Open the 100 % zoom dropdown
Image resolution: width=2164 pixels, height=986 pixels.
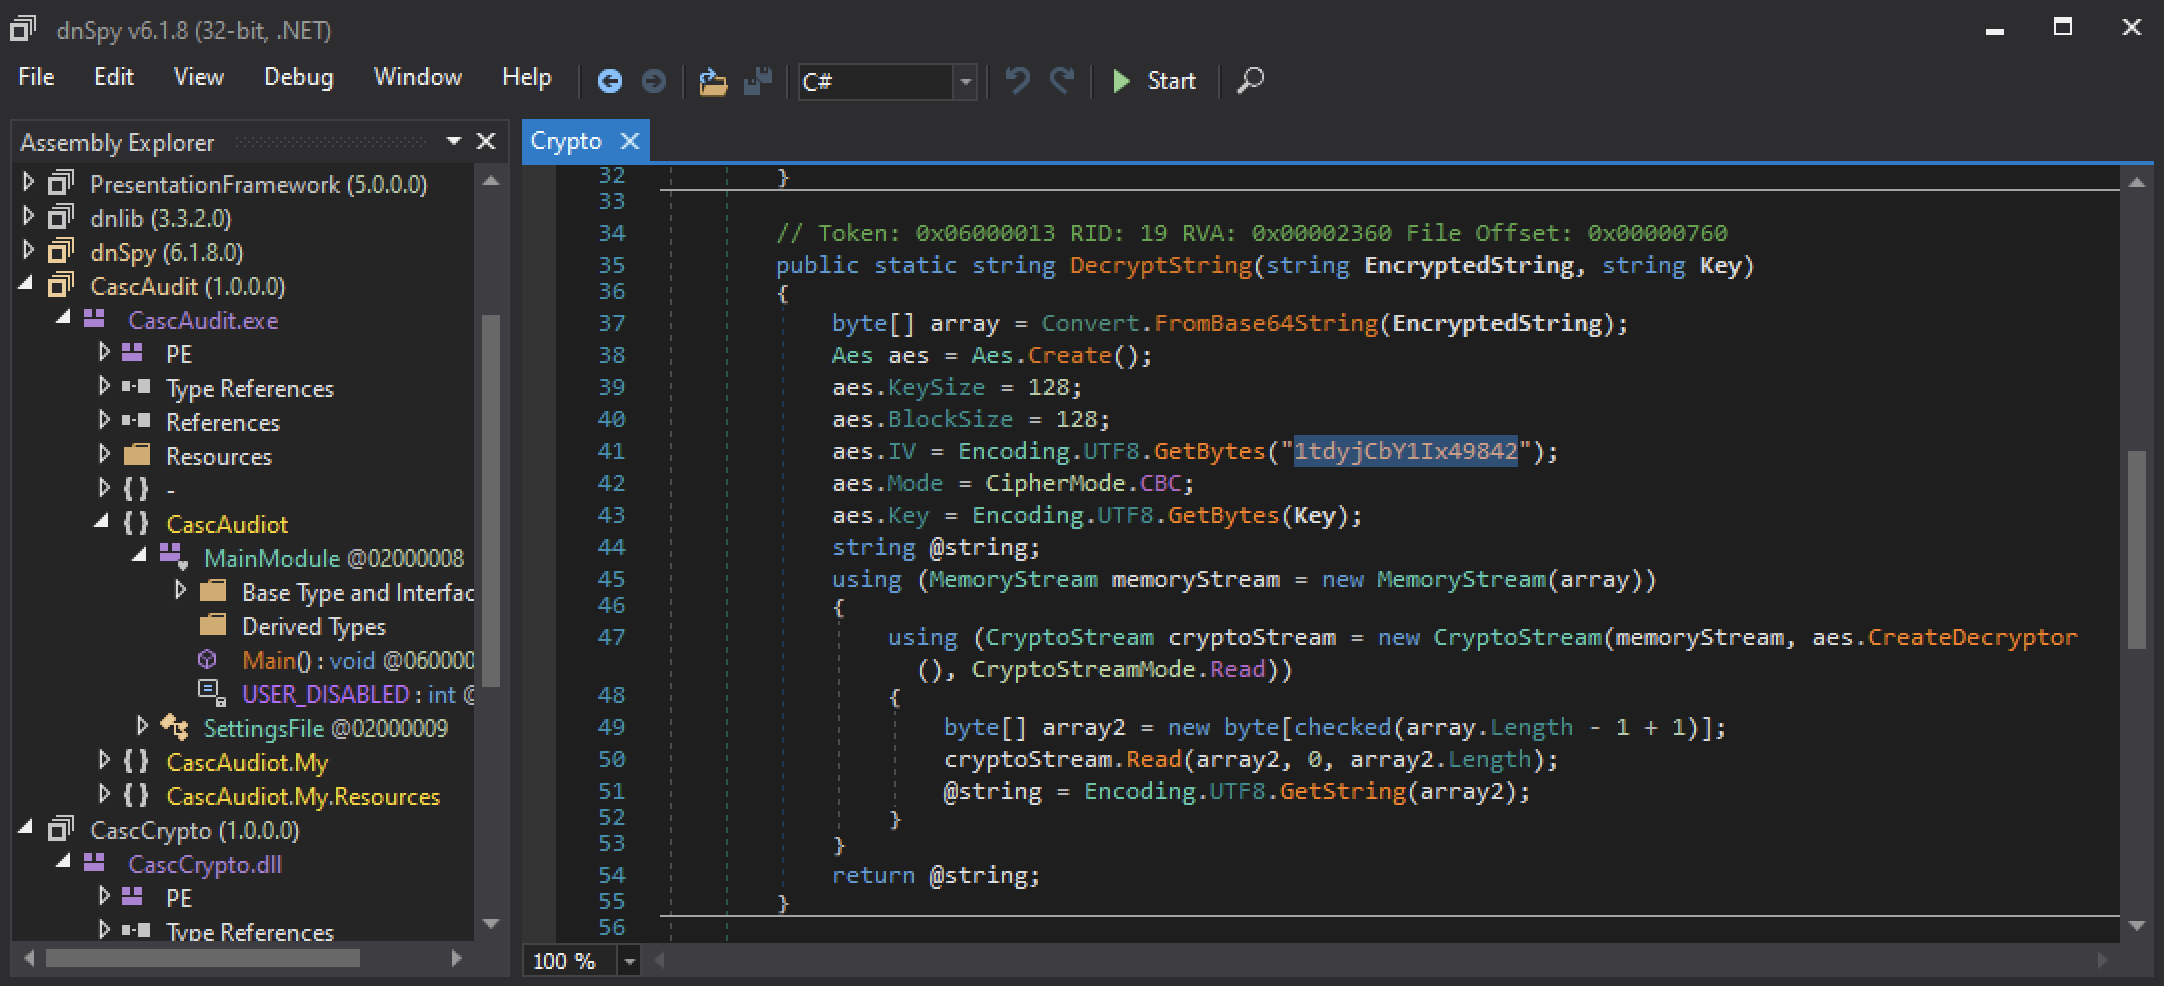tap(629, 962)
